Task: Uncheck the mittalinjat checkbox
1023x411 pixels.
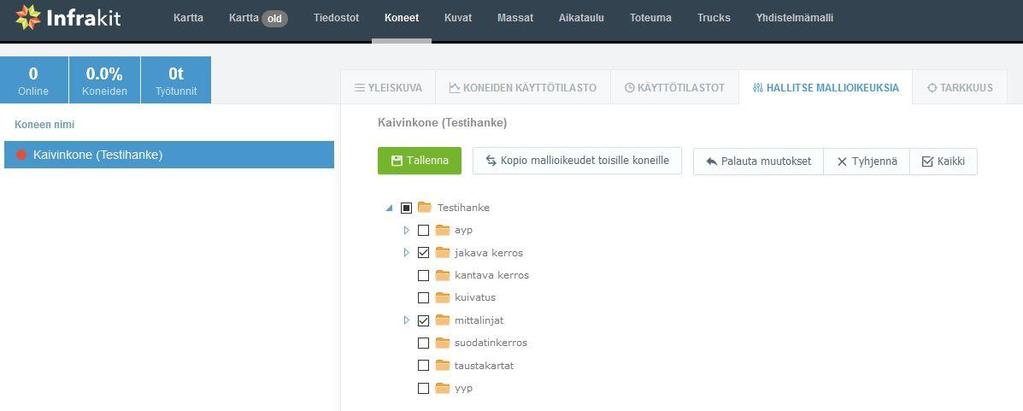Action: (423, 320)
